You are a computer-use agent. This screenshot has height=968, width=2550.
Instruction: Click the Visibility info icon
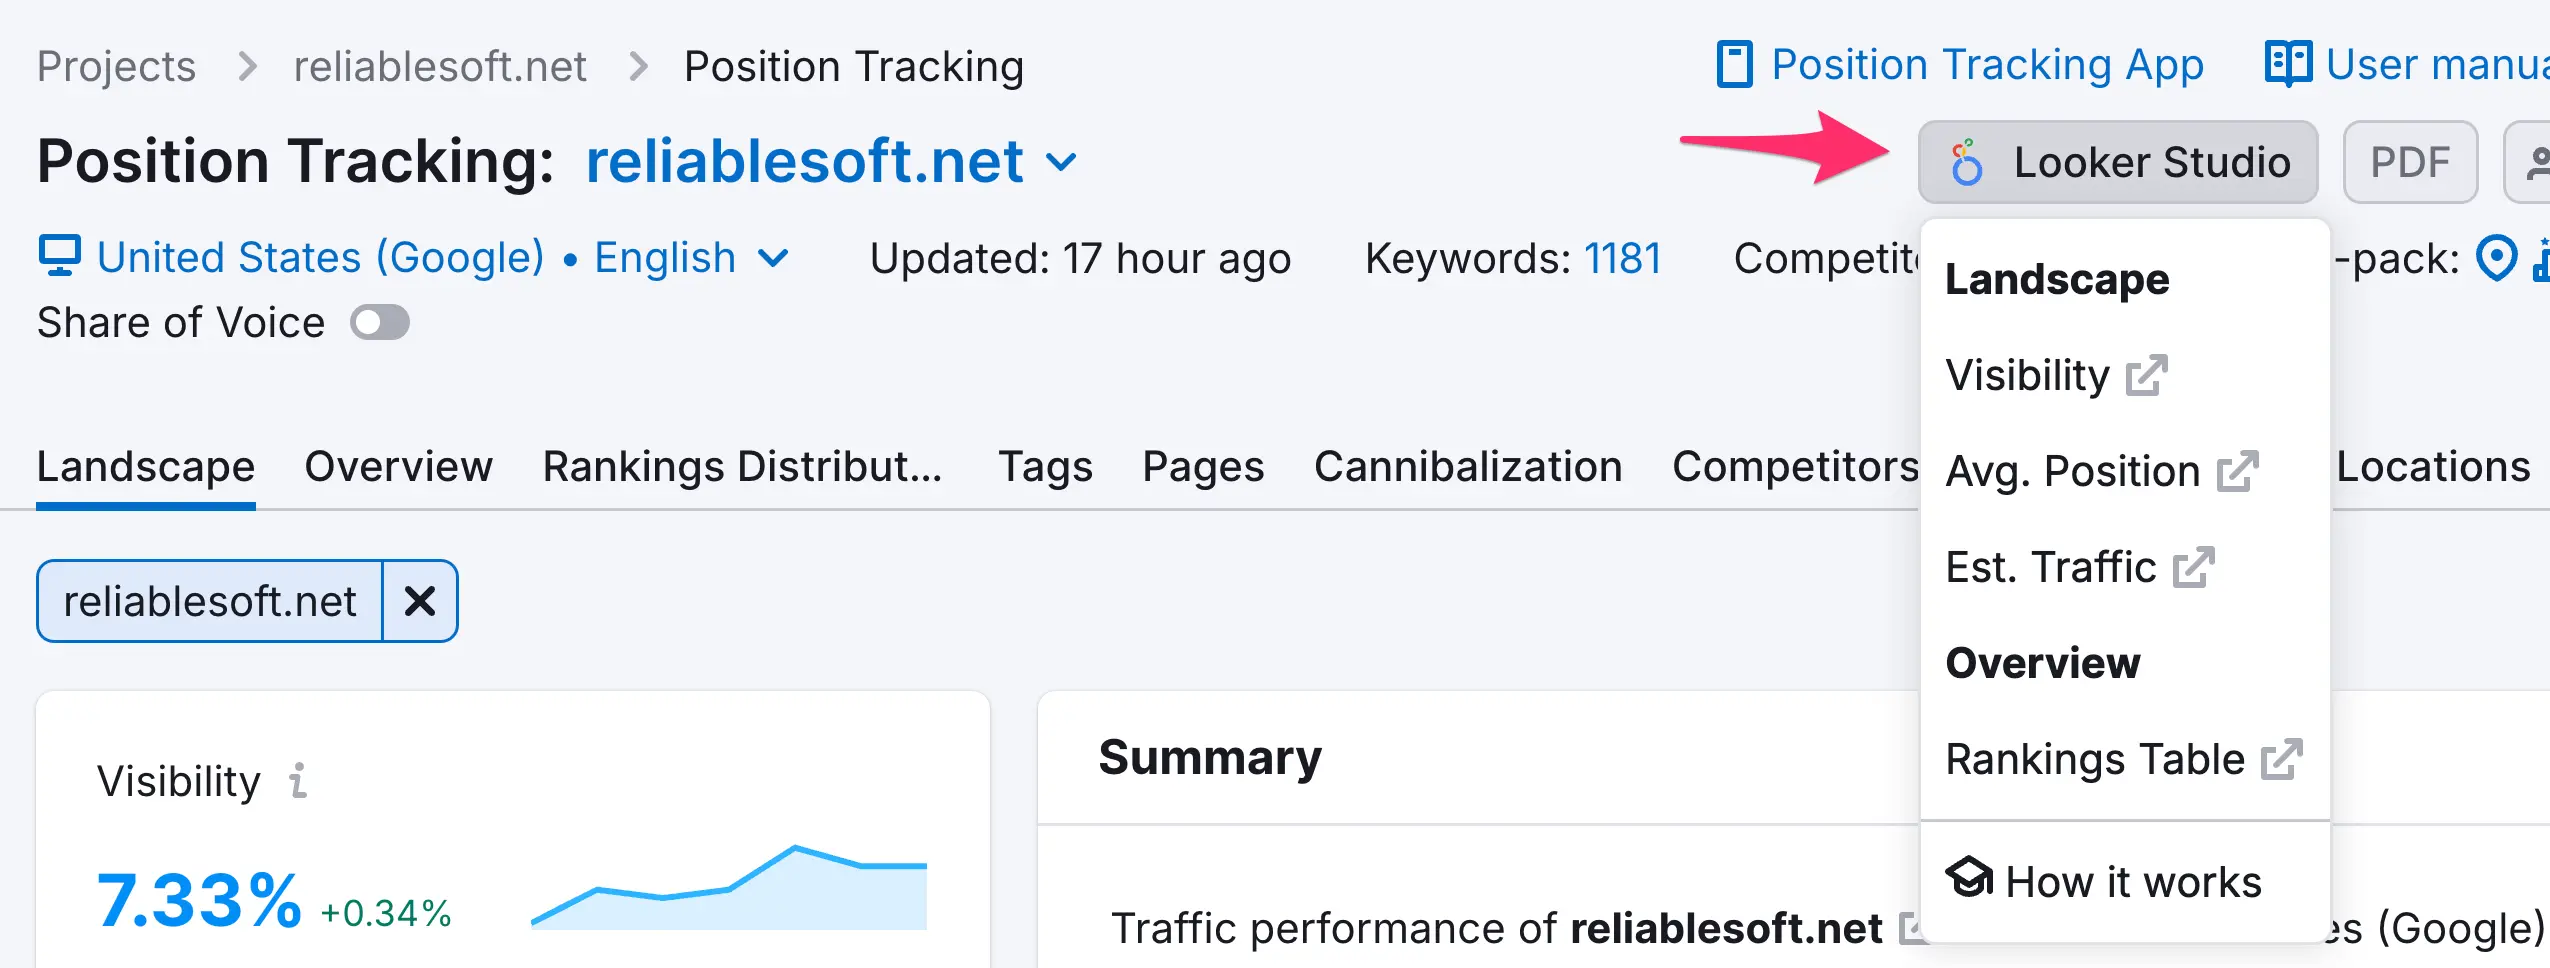click(x=297, y=781)
